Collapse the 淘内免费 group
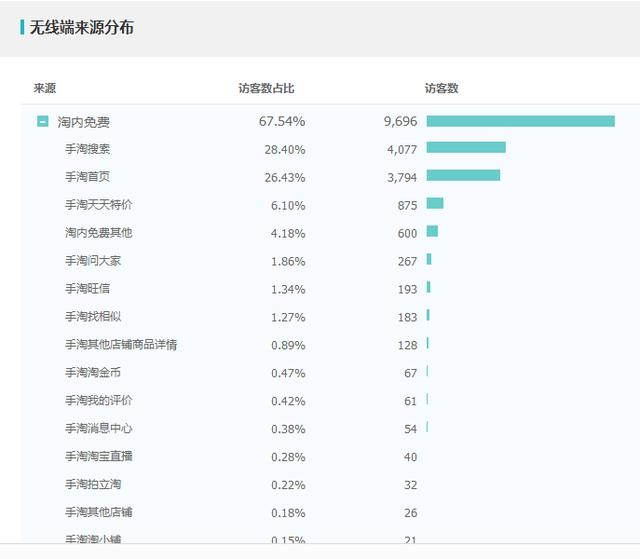Viewport: 640px width, 559px height. coord(42,121)
